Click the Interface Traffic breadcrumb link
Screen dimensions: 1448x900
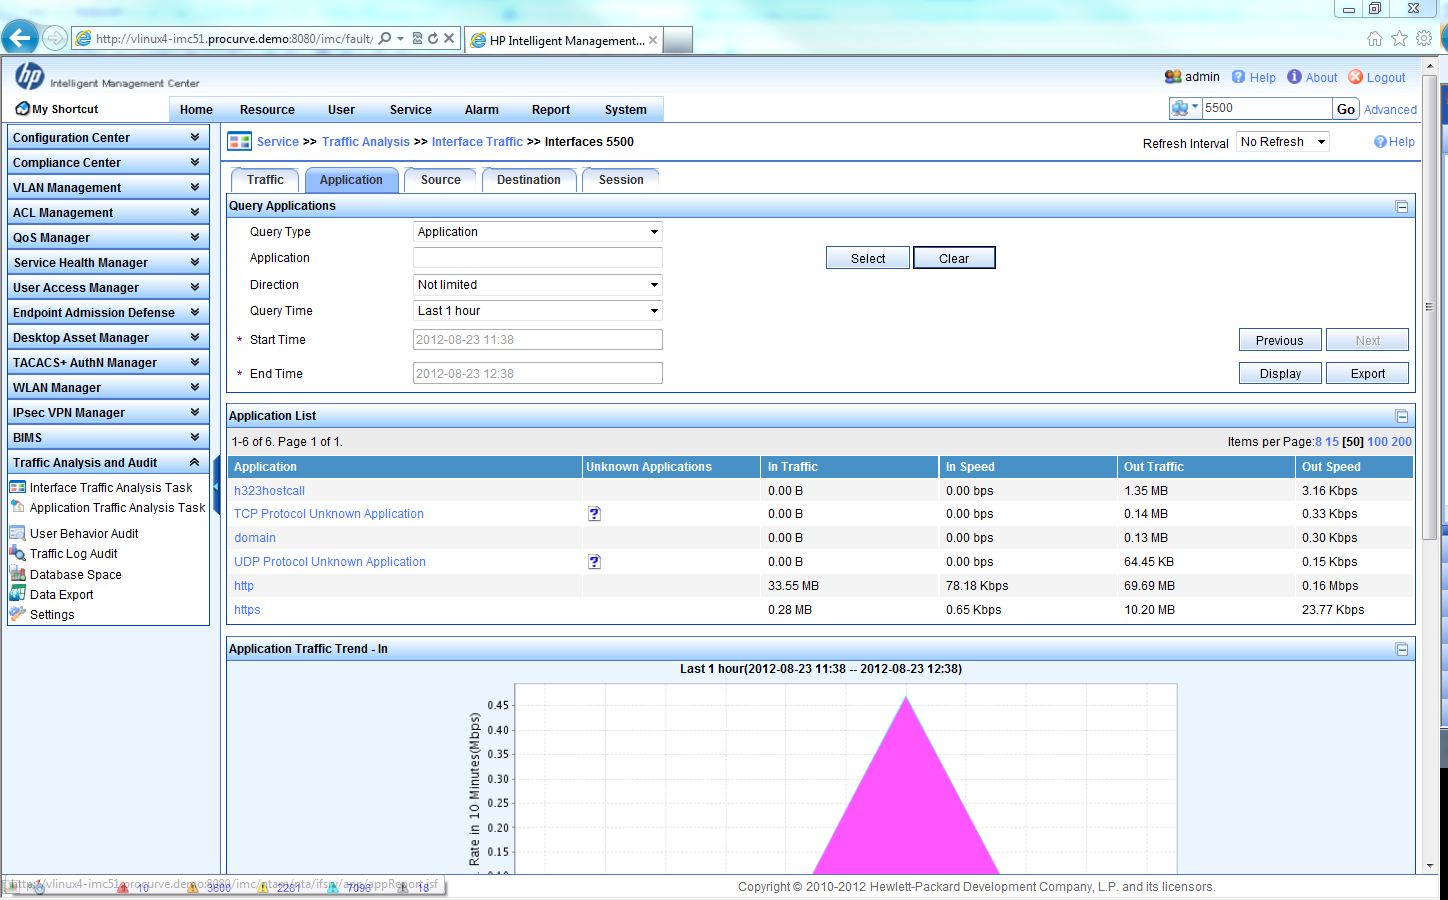(x=477, y=142)
